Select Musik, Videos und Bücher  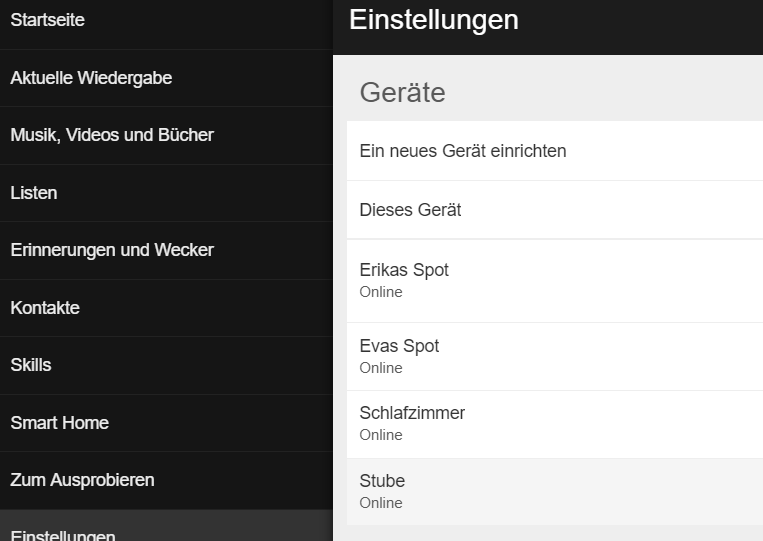pos(112,135)
